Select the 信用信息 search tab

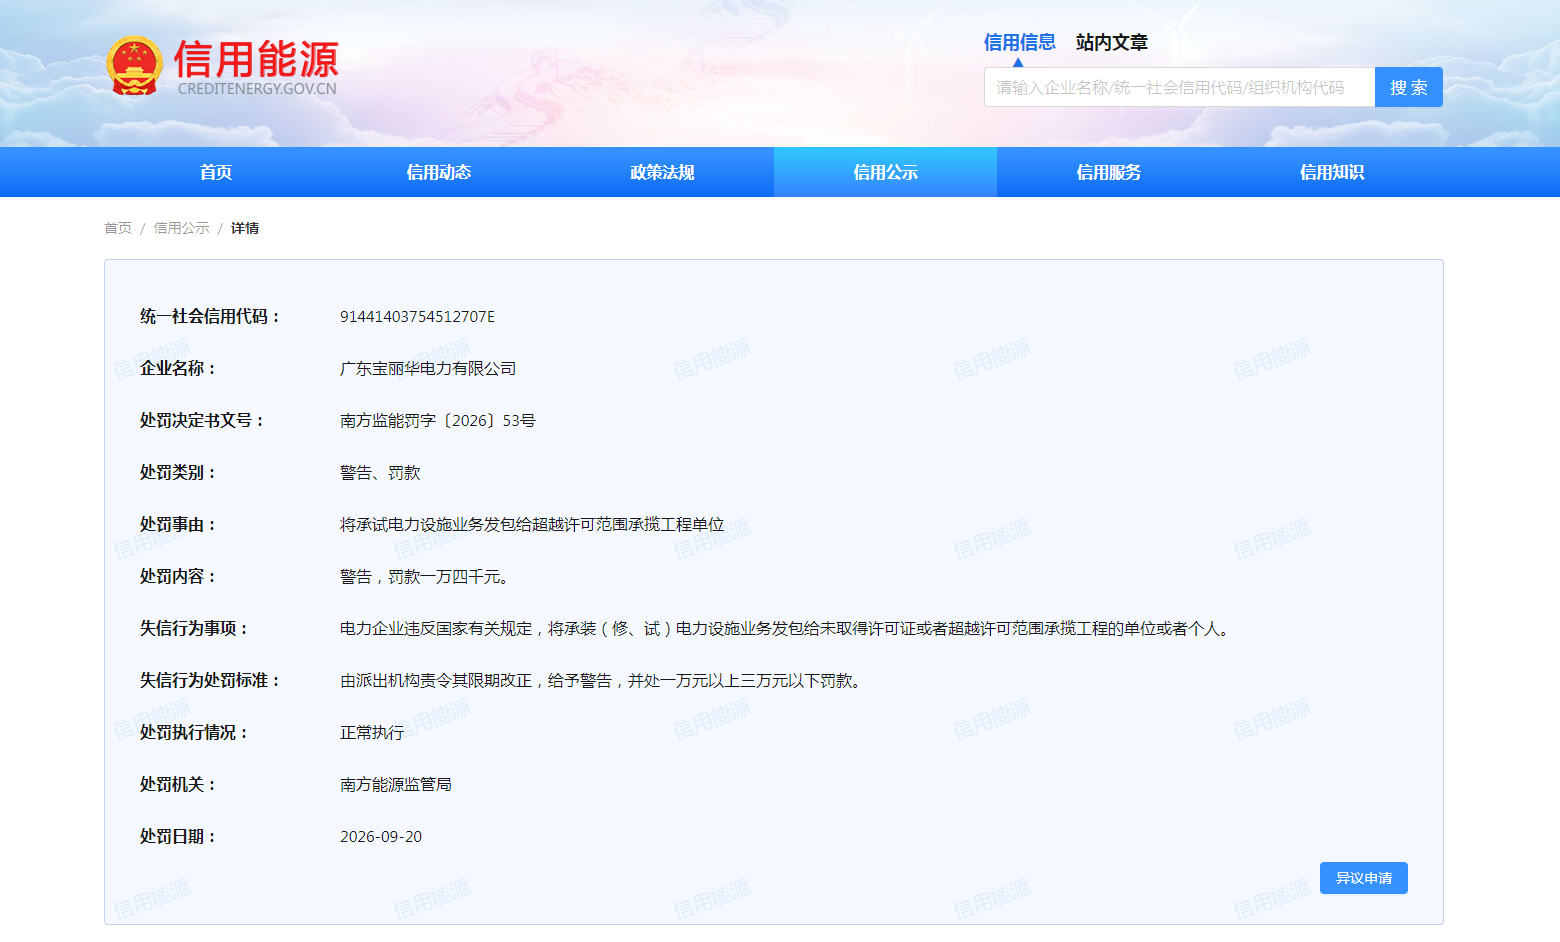pyautogui.click(x=1019, y=42)
